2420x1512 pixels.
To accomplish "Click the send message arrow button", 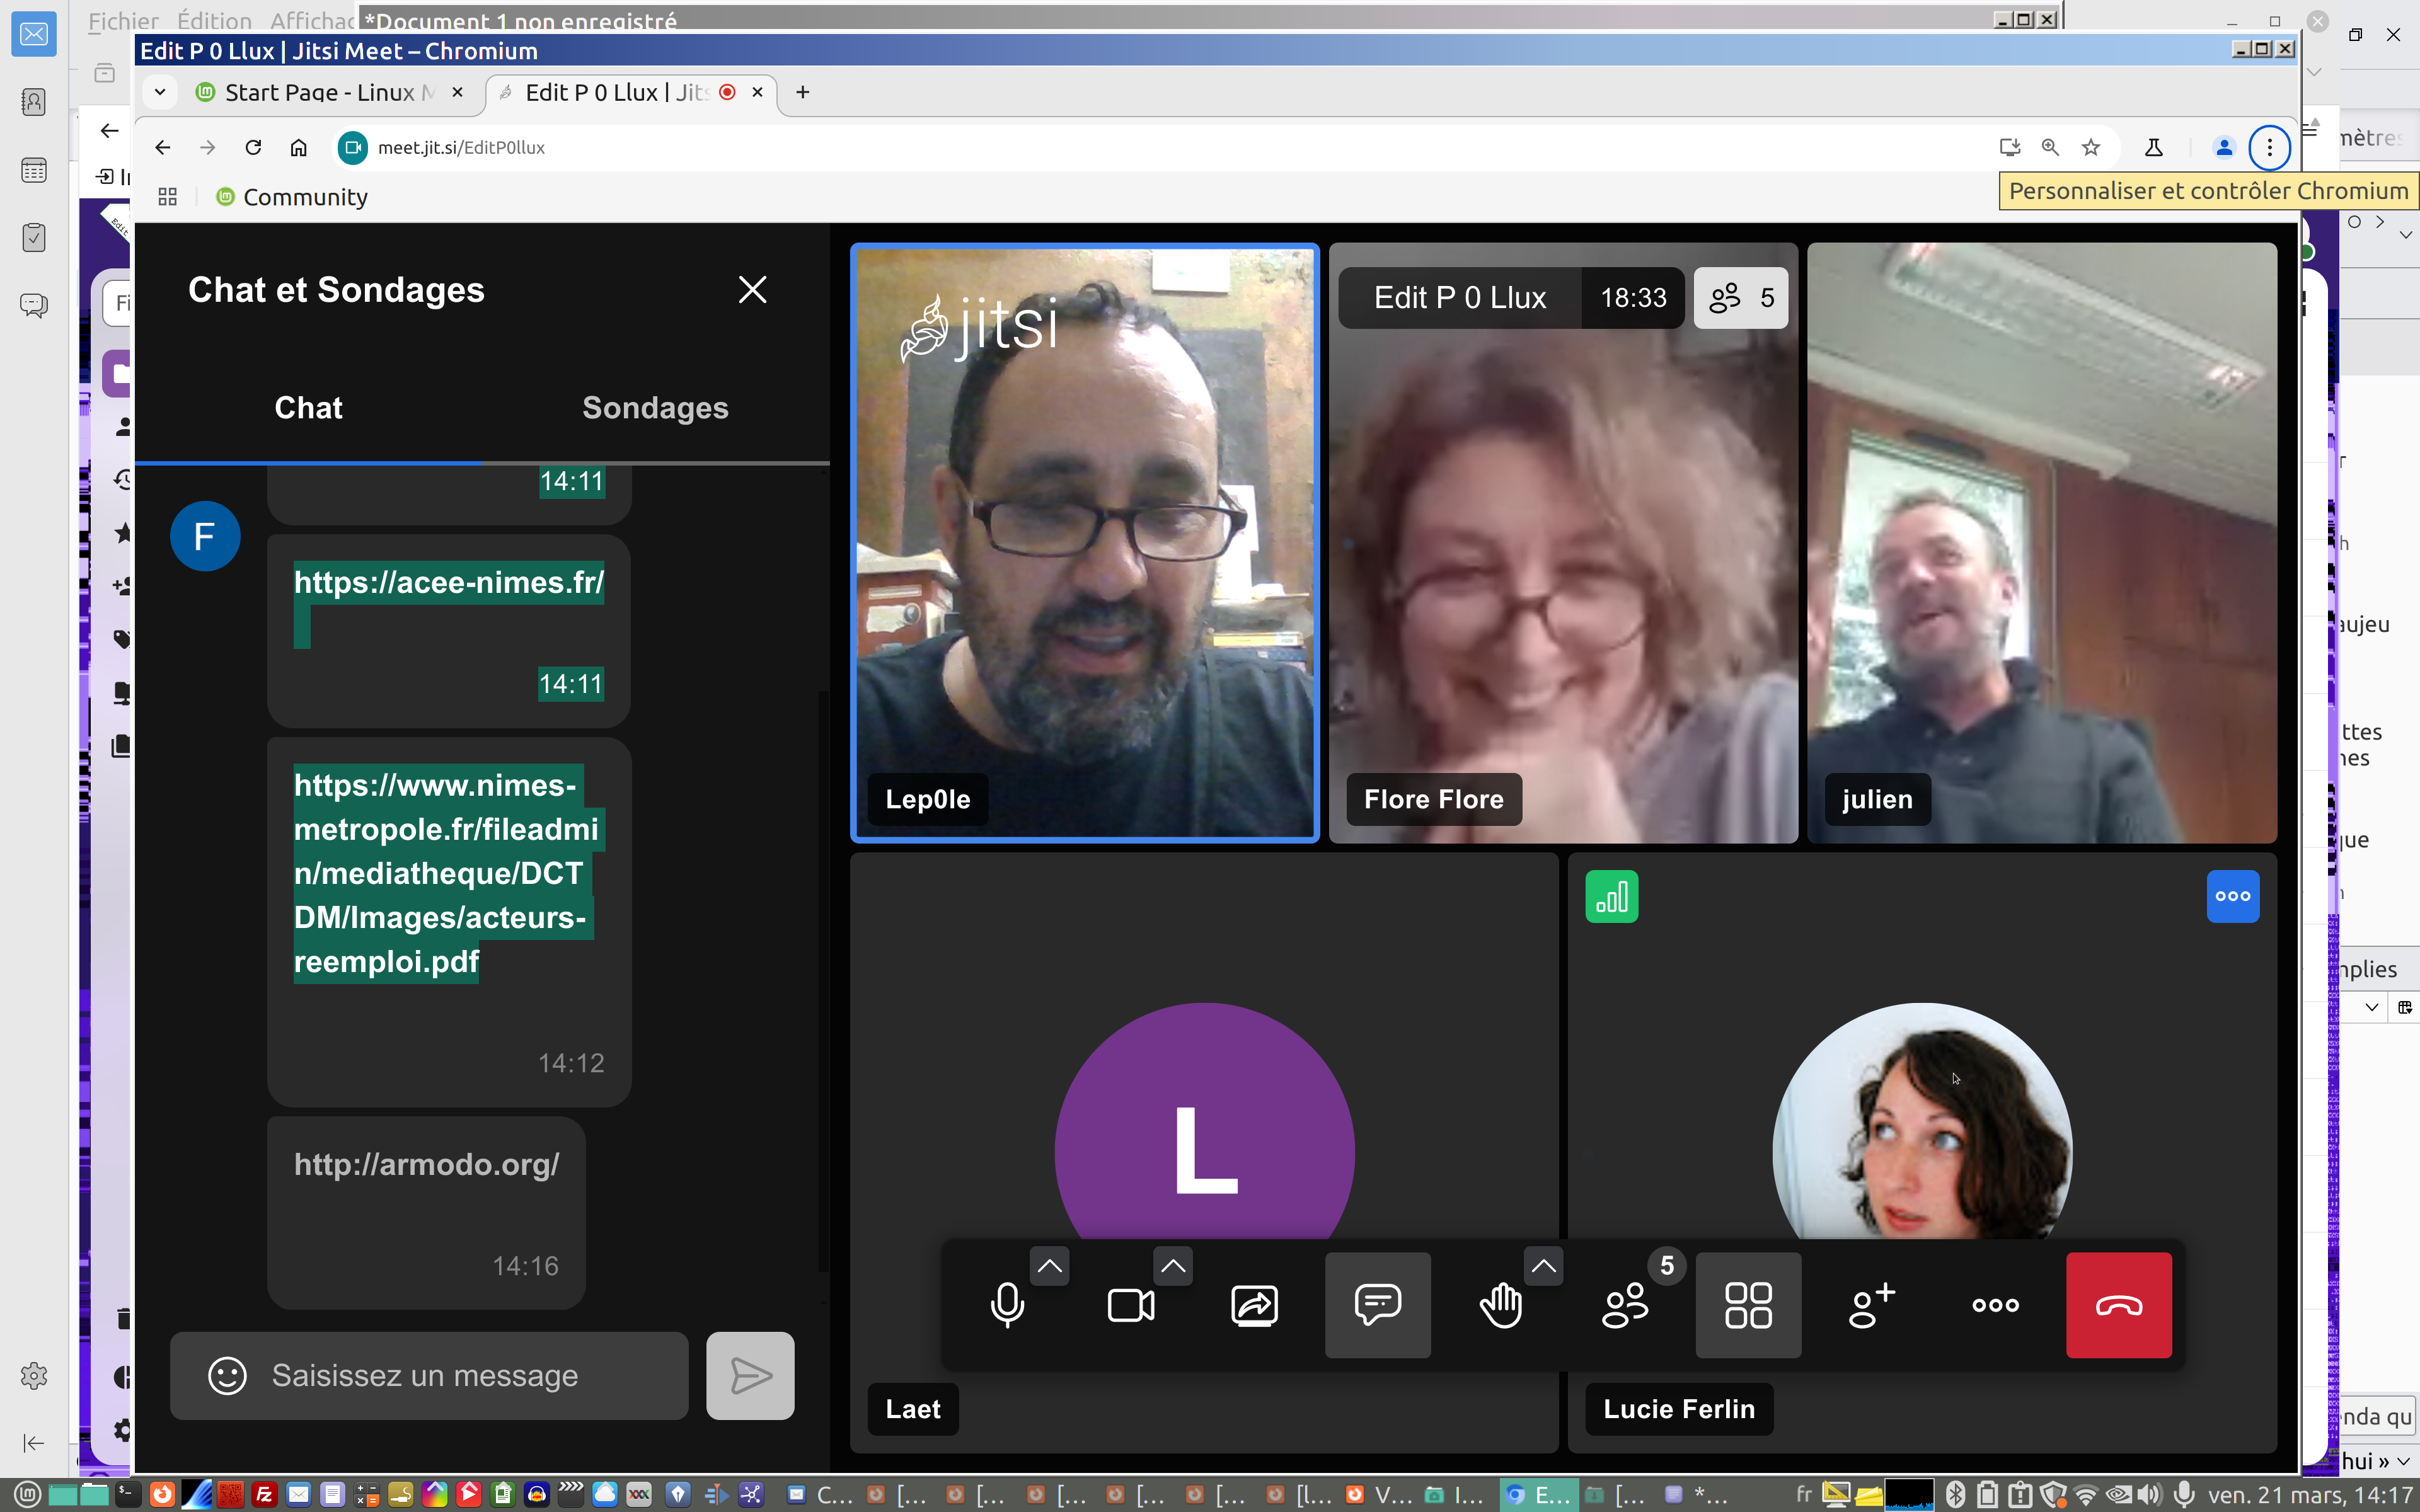I will click(750, 1376).
